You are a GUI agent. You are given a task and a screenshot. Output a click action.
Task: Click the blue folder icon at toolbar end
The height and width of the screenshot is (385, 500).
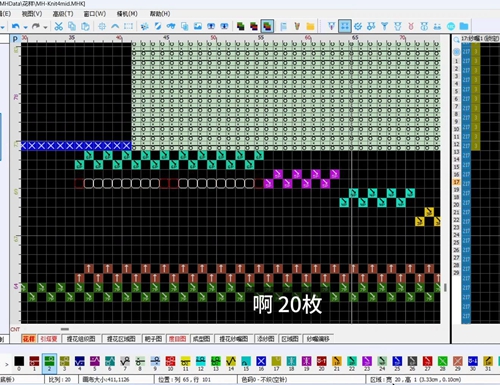464,26
